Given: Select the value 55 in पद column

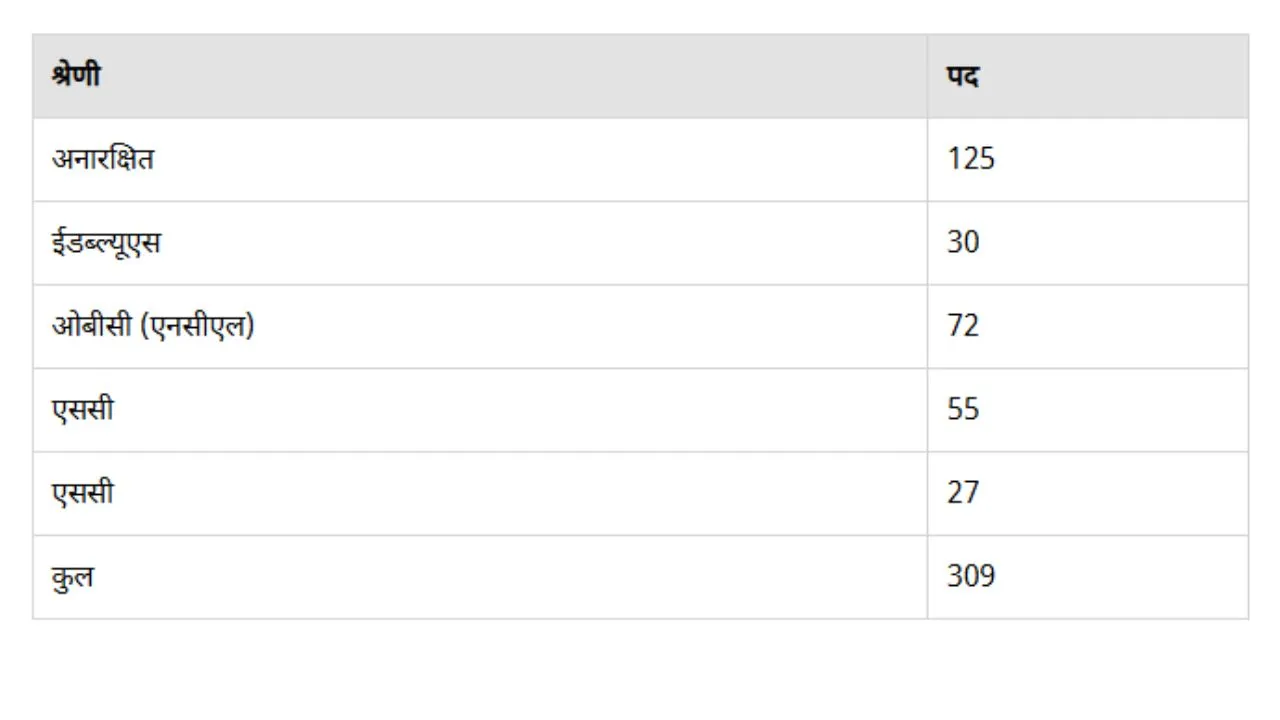Looking at the screenshot, I should tap(963, 410).
